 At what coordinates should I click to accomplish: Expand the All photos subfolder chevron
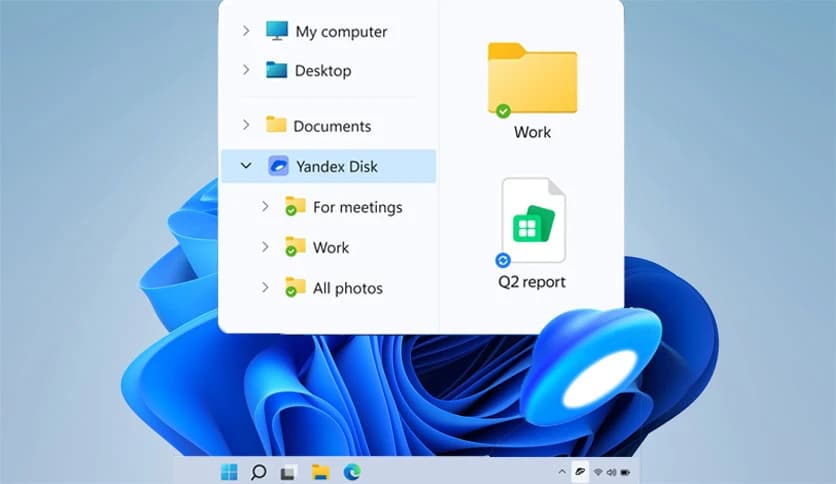(x=265, y=287)
